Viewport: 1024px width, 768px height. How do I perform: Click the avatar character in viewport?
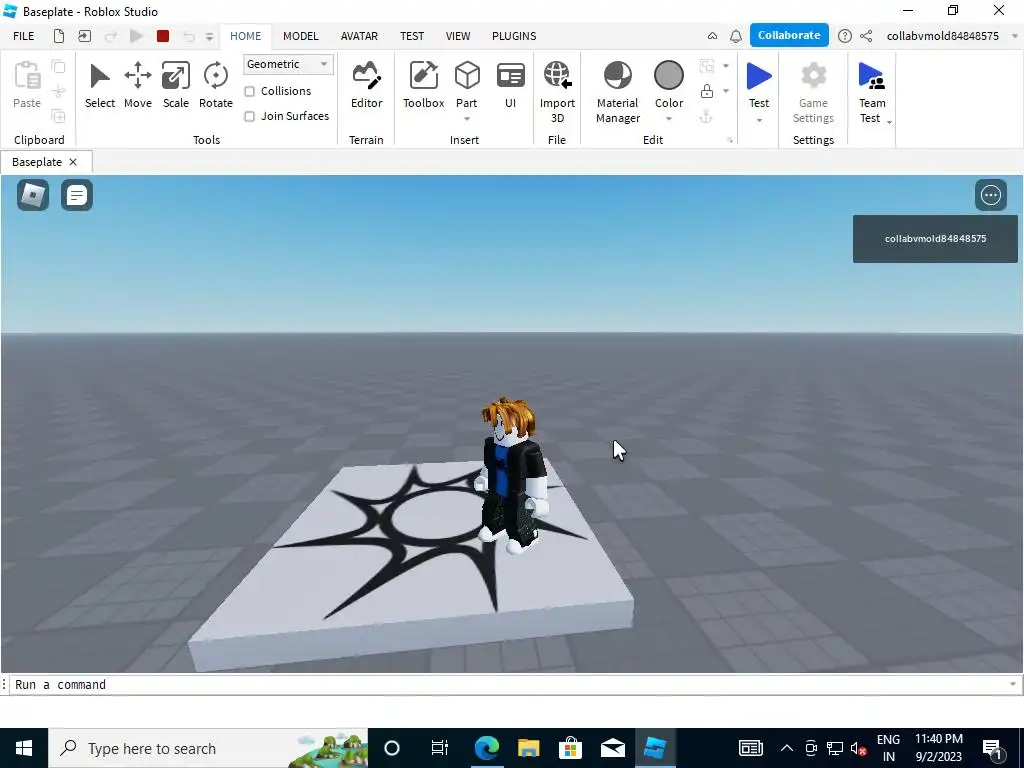pyautogui.click(x=514, y=477)
